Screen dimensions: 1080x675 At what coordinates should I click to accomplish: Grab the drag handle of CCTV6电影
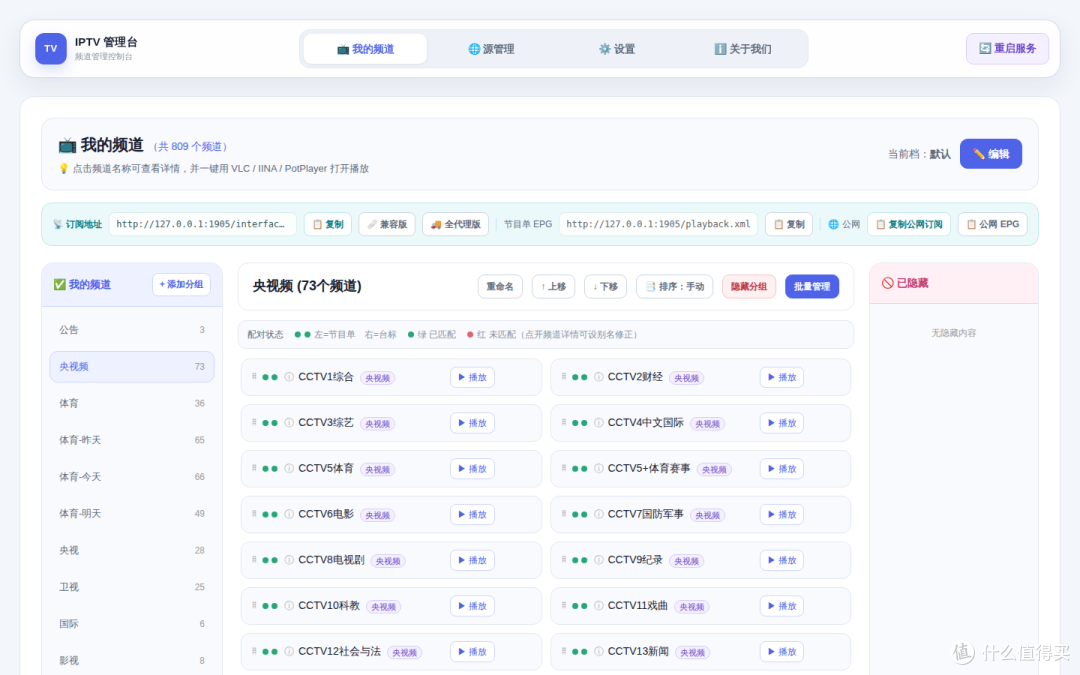254,514
